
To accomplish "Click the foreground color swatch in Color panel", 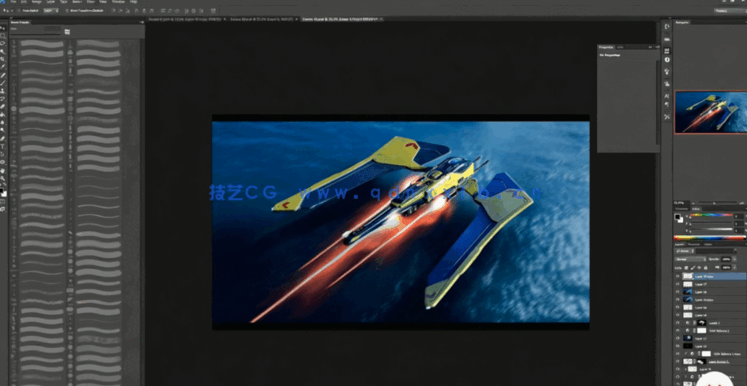I will [x=677, y=217].
